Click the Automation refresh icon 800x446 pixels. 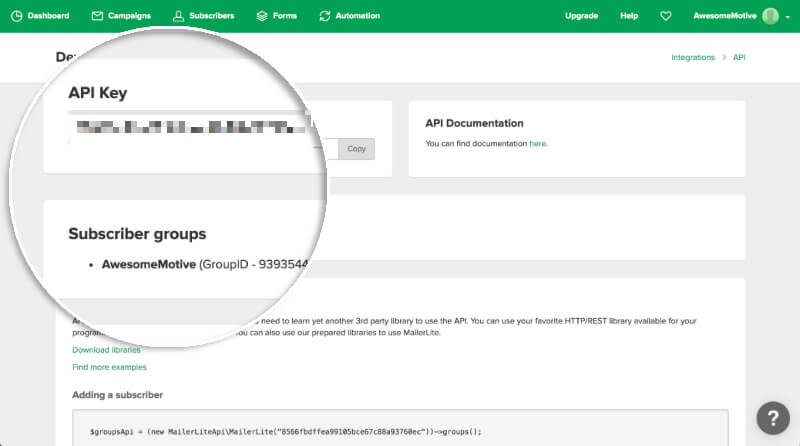pyautogui.click(x=324, y=16)
